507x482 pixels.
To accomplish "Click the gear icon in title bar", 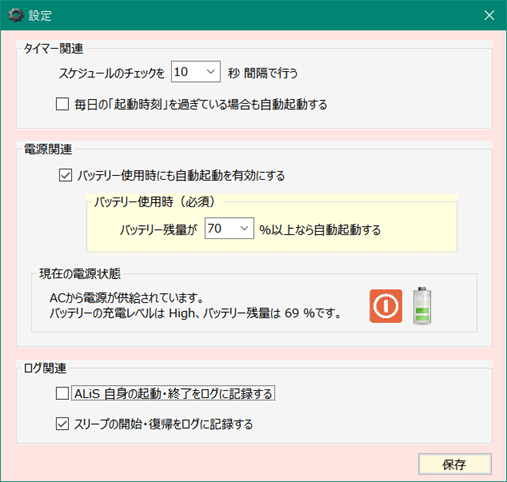I will [16, 15].
